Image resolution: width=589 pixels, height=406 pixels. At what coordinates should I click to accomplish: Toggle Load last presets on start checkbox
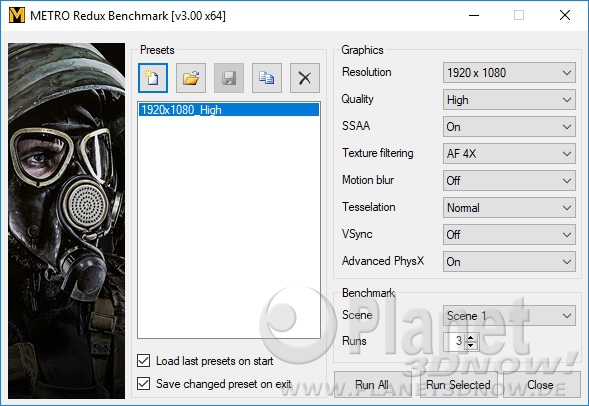pyautogui.click(x=143, y=361)
